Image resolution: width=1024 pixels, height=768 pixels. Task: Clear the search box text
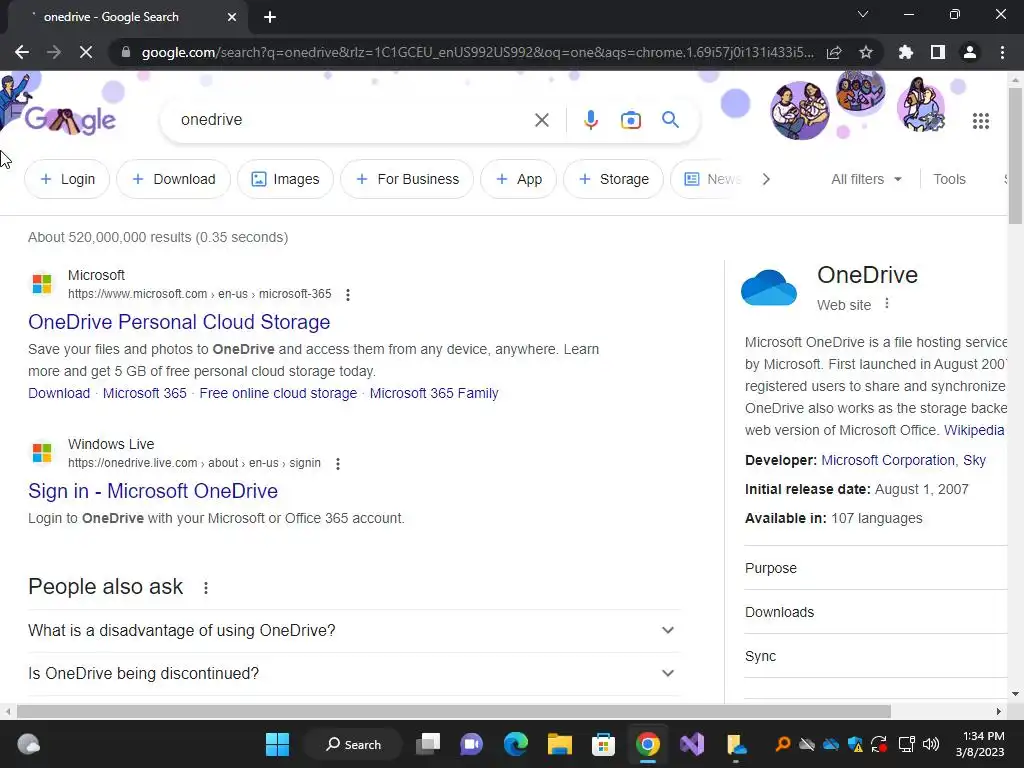[541, 120]
